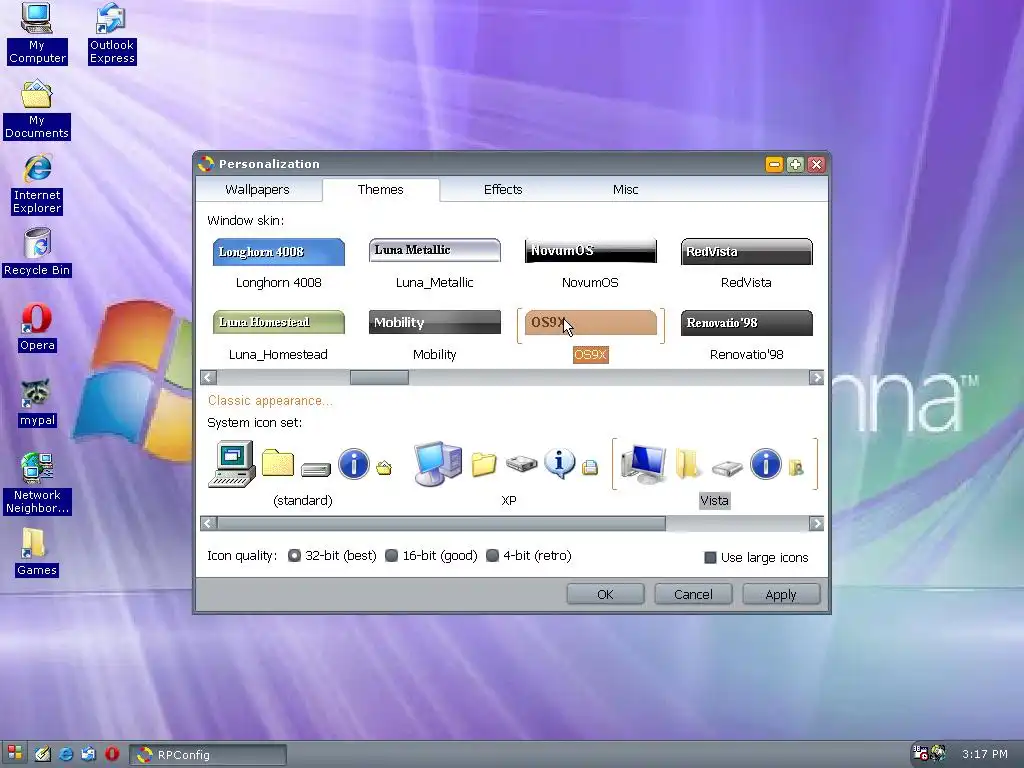
Task: Minimize the Personalization window
Action: click(x=774, y=165)
